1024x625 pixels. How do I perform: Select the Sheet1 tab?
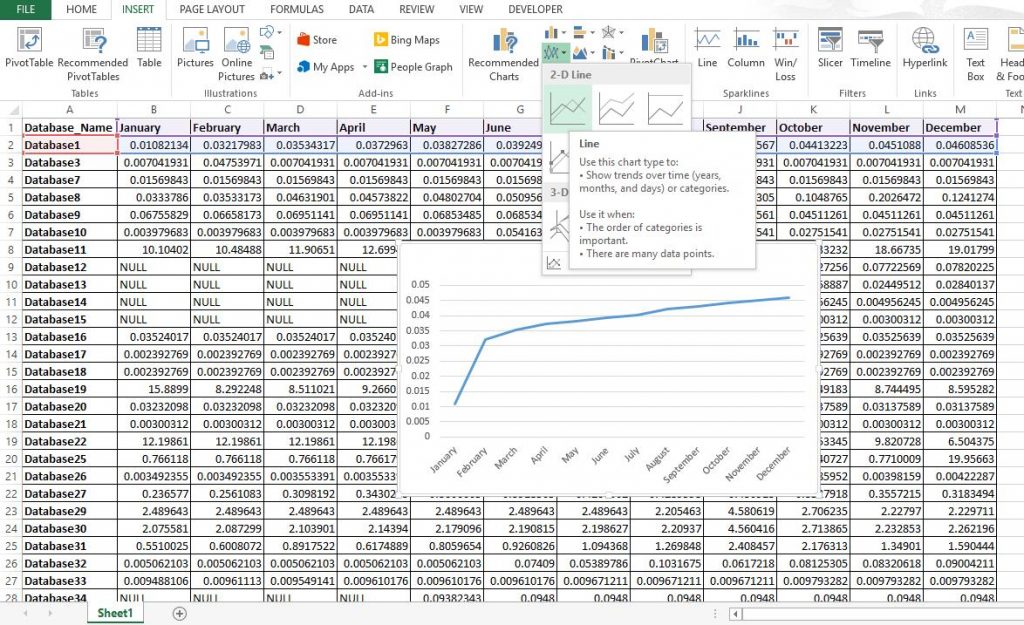(115, 612)
